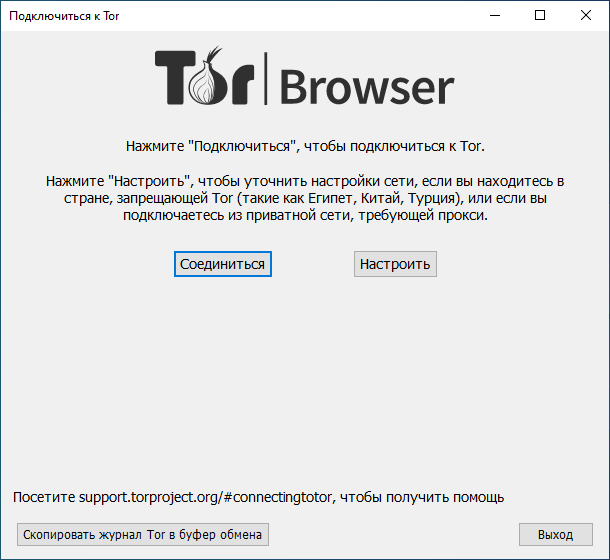Copy Tor log with Скопировать журнал button
The width and height of the screenshot is (610, 560).
[143, 534]
